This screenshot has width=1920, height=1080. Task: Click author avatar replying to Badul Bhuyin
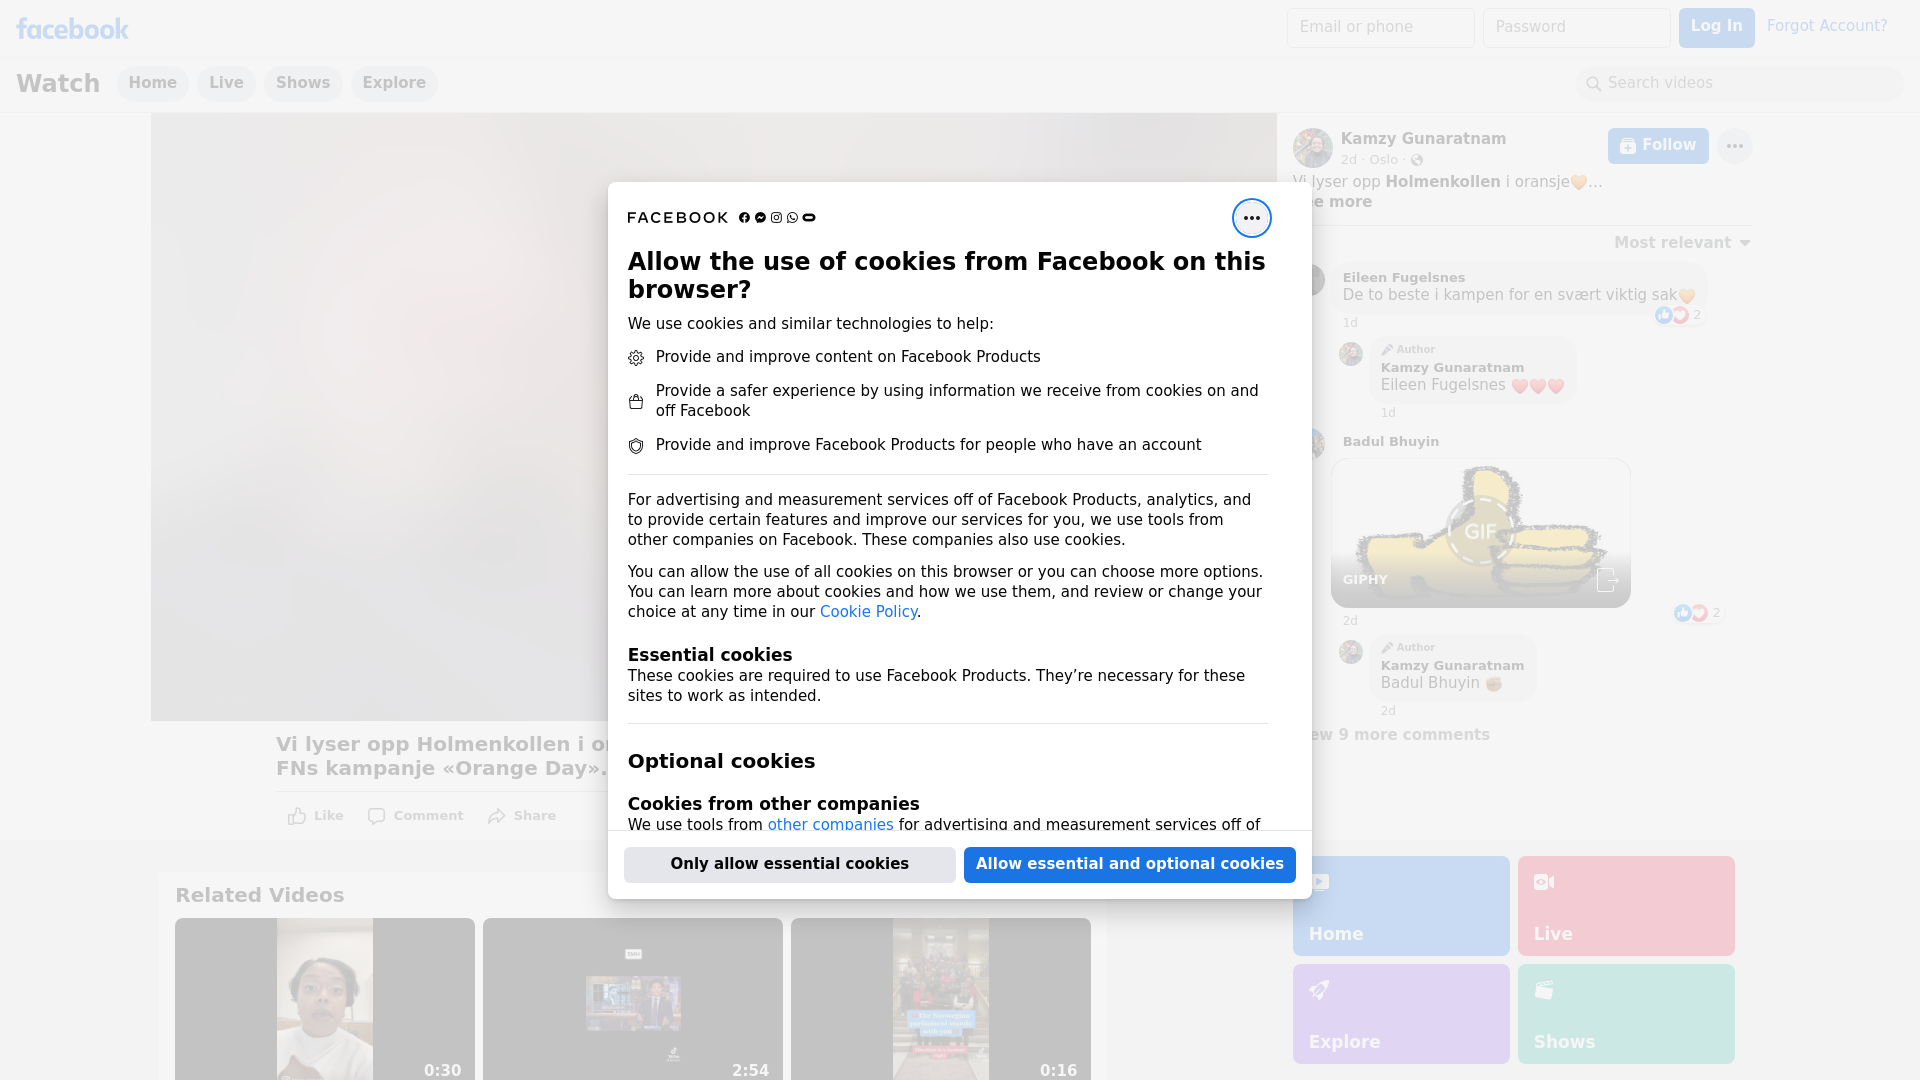[x=1351, y=652]
